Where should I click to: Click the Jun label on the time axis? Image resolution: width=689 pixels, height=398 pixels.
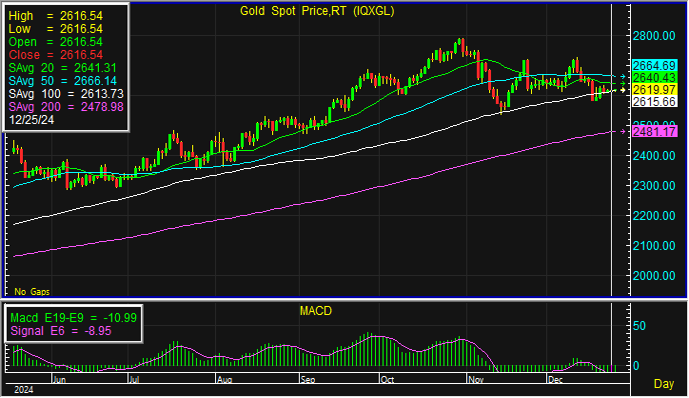[59, 380]
